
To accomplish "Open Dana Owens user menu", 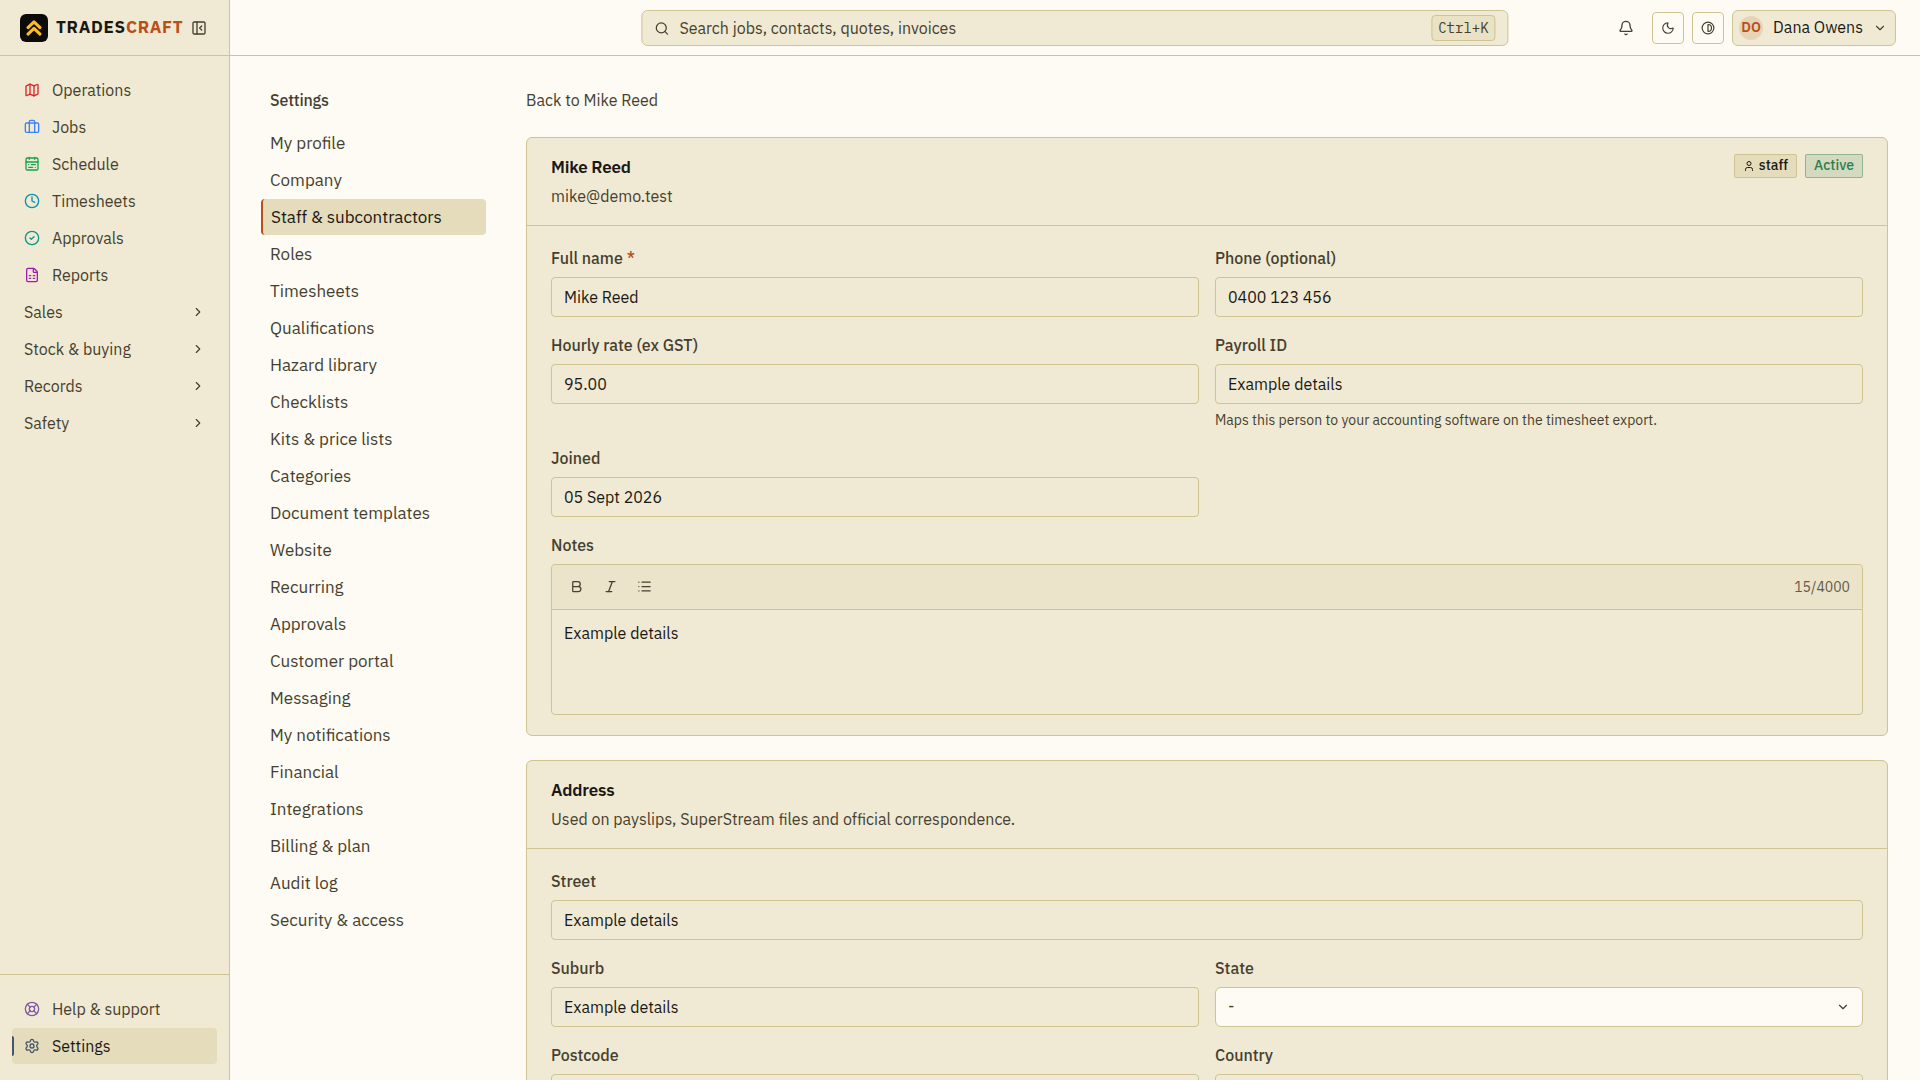I will [1813, 28].
